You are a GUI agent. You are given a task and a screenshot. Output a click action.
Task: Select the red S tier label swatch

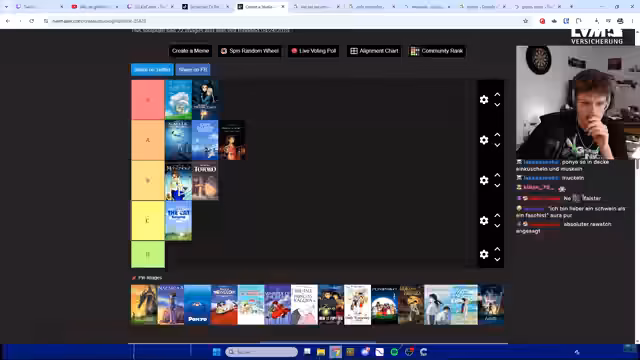pos(148,100)
